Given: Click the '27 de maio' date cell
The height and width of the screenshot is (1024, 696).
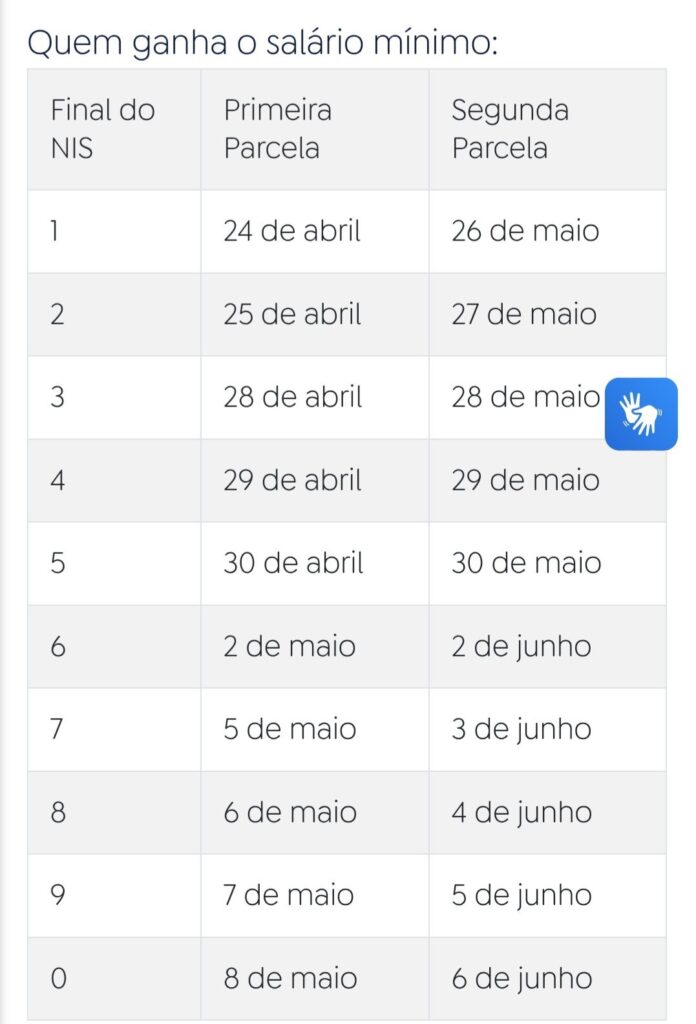Looking at the screenshot, I should click(x=548, y=314).
